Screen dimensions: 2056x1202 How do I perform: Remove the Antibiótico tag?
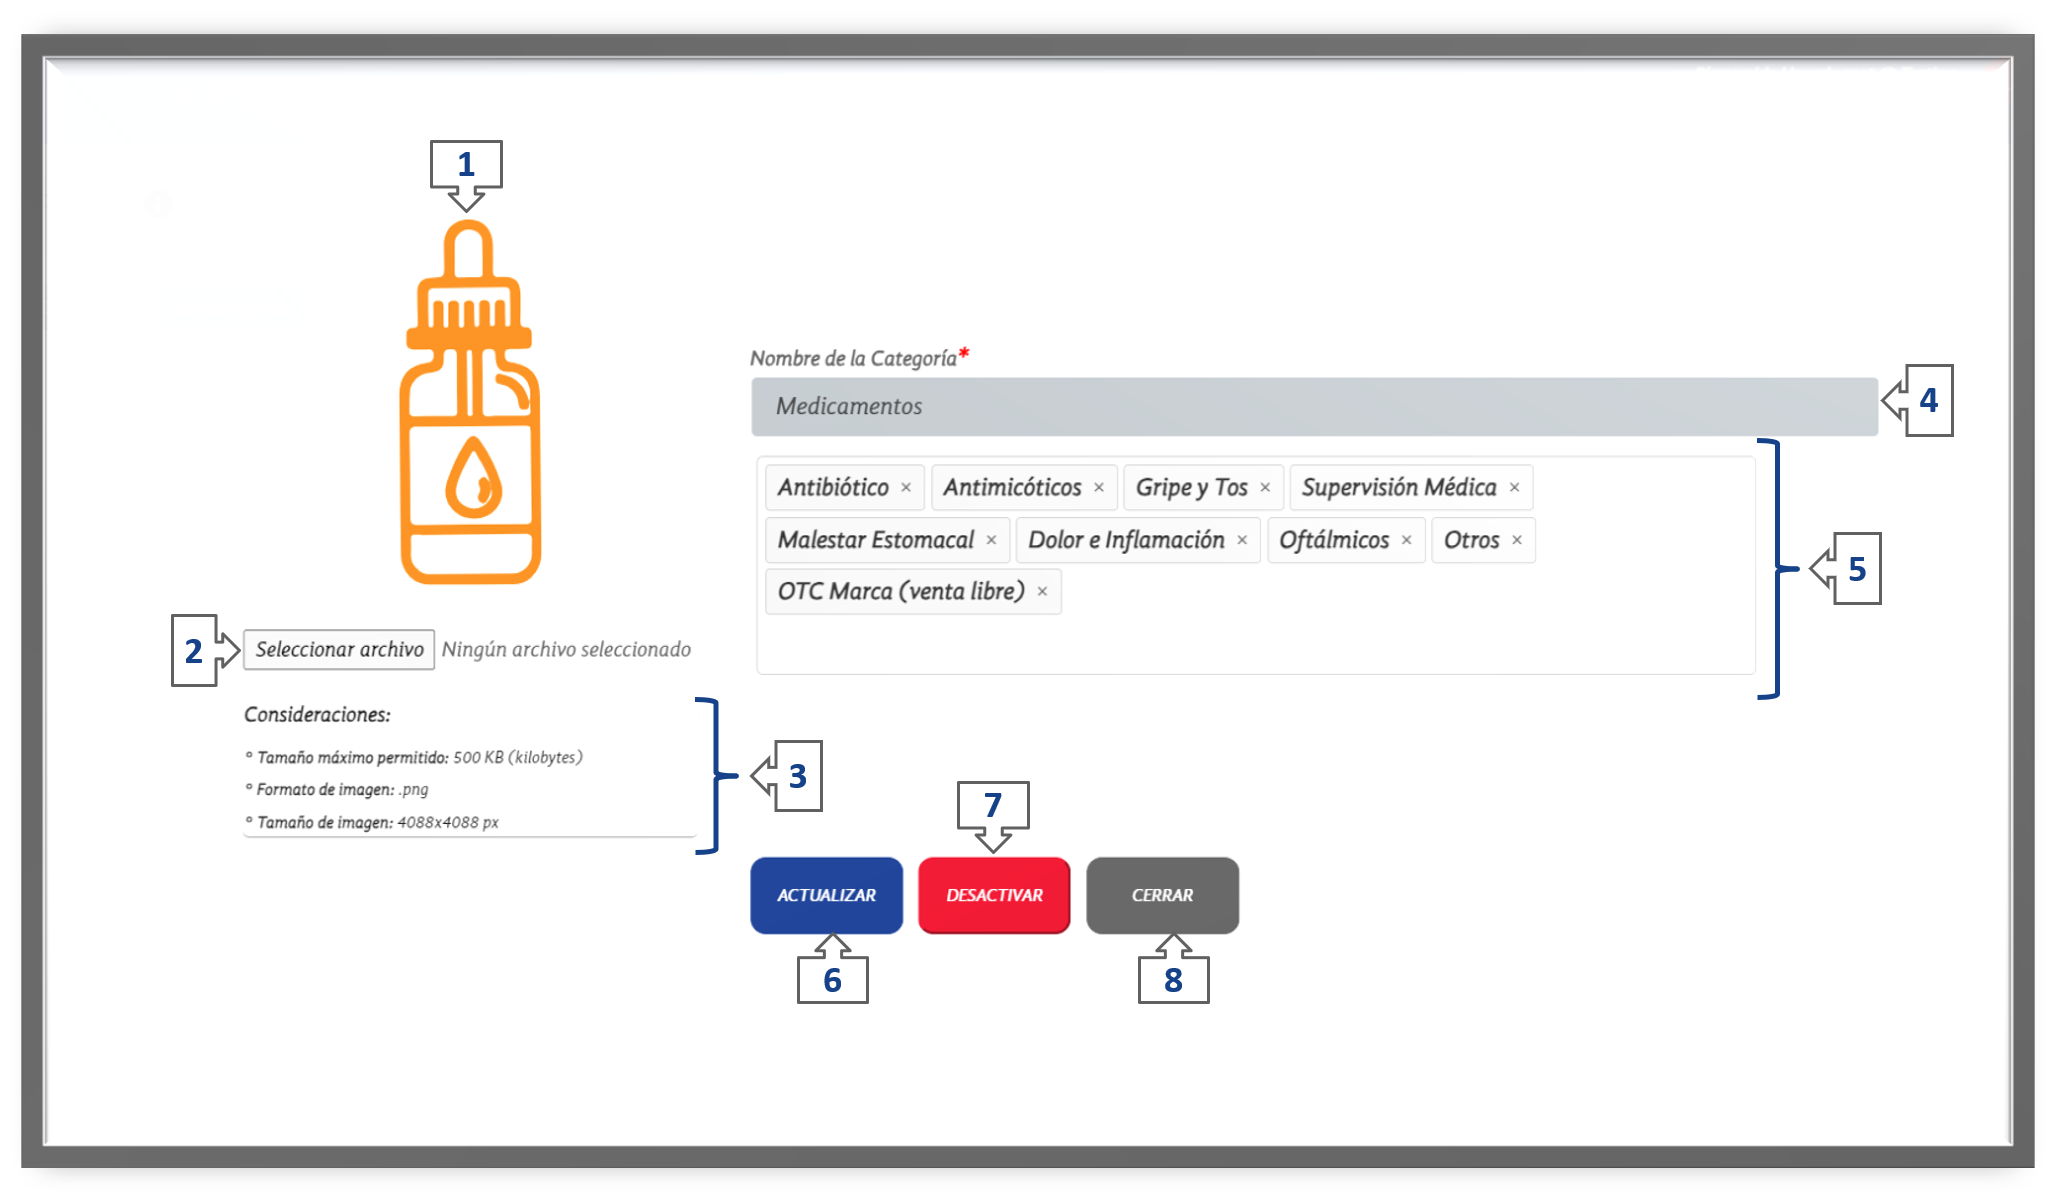(x=906, y=488)
